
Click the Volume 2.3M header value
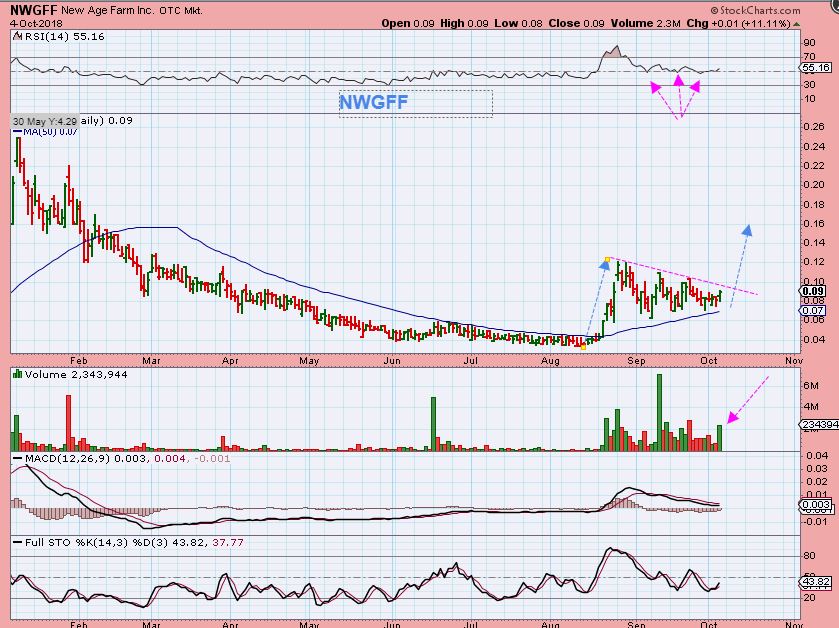(646, 24)
